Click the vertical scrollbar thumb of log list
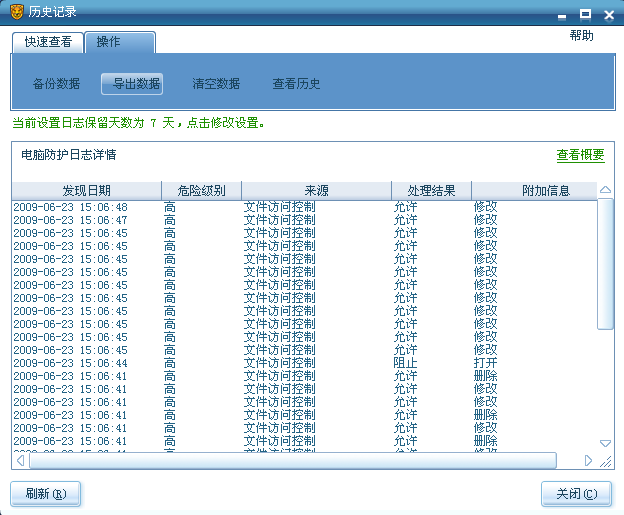Viewport: 624px width, 515px height. (605, 264)
